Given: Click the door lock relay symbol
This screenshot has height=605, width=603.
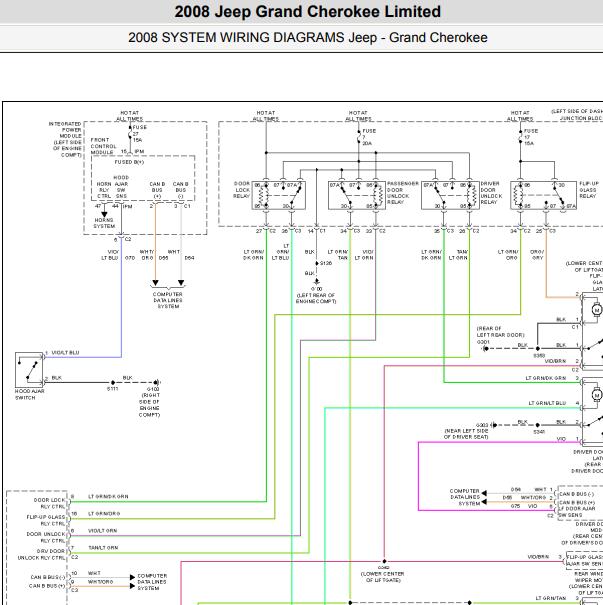Looking at the screenshot, I should click(279, 195).
